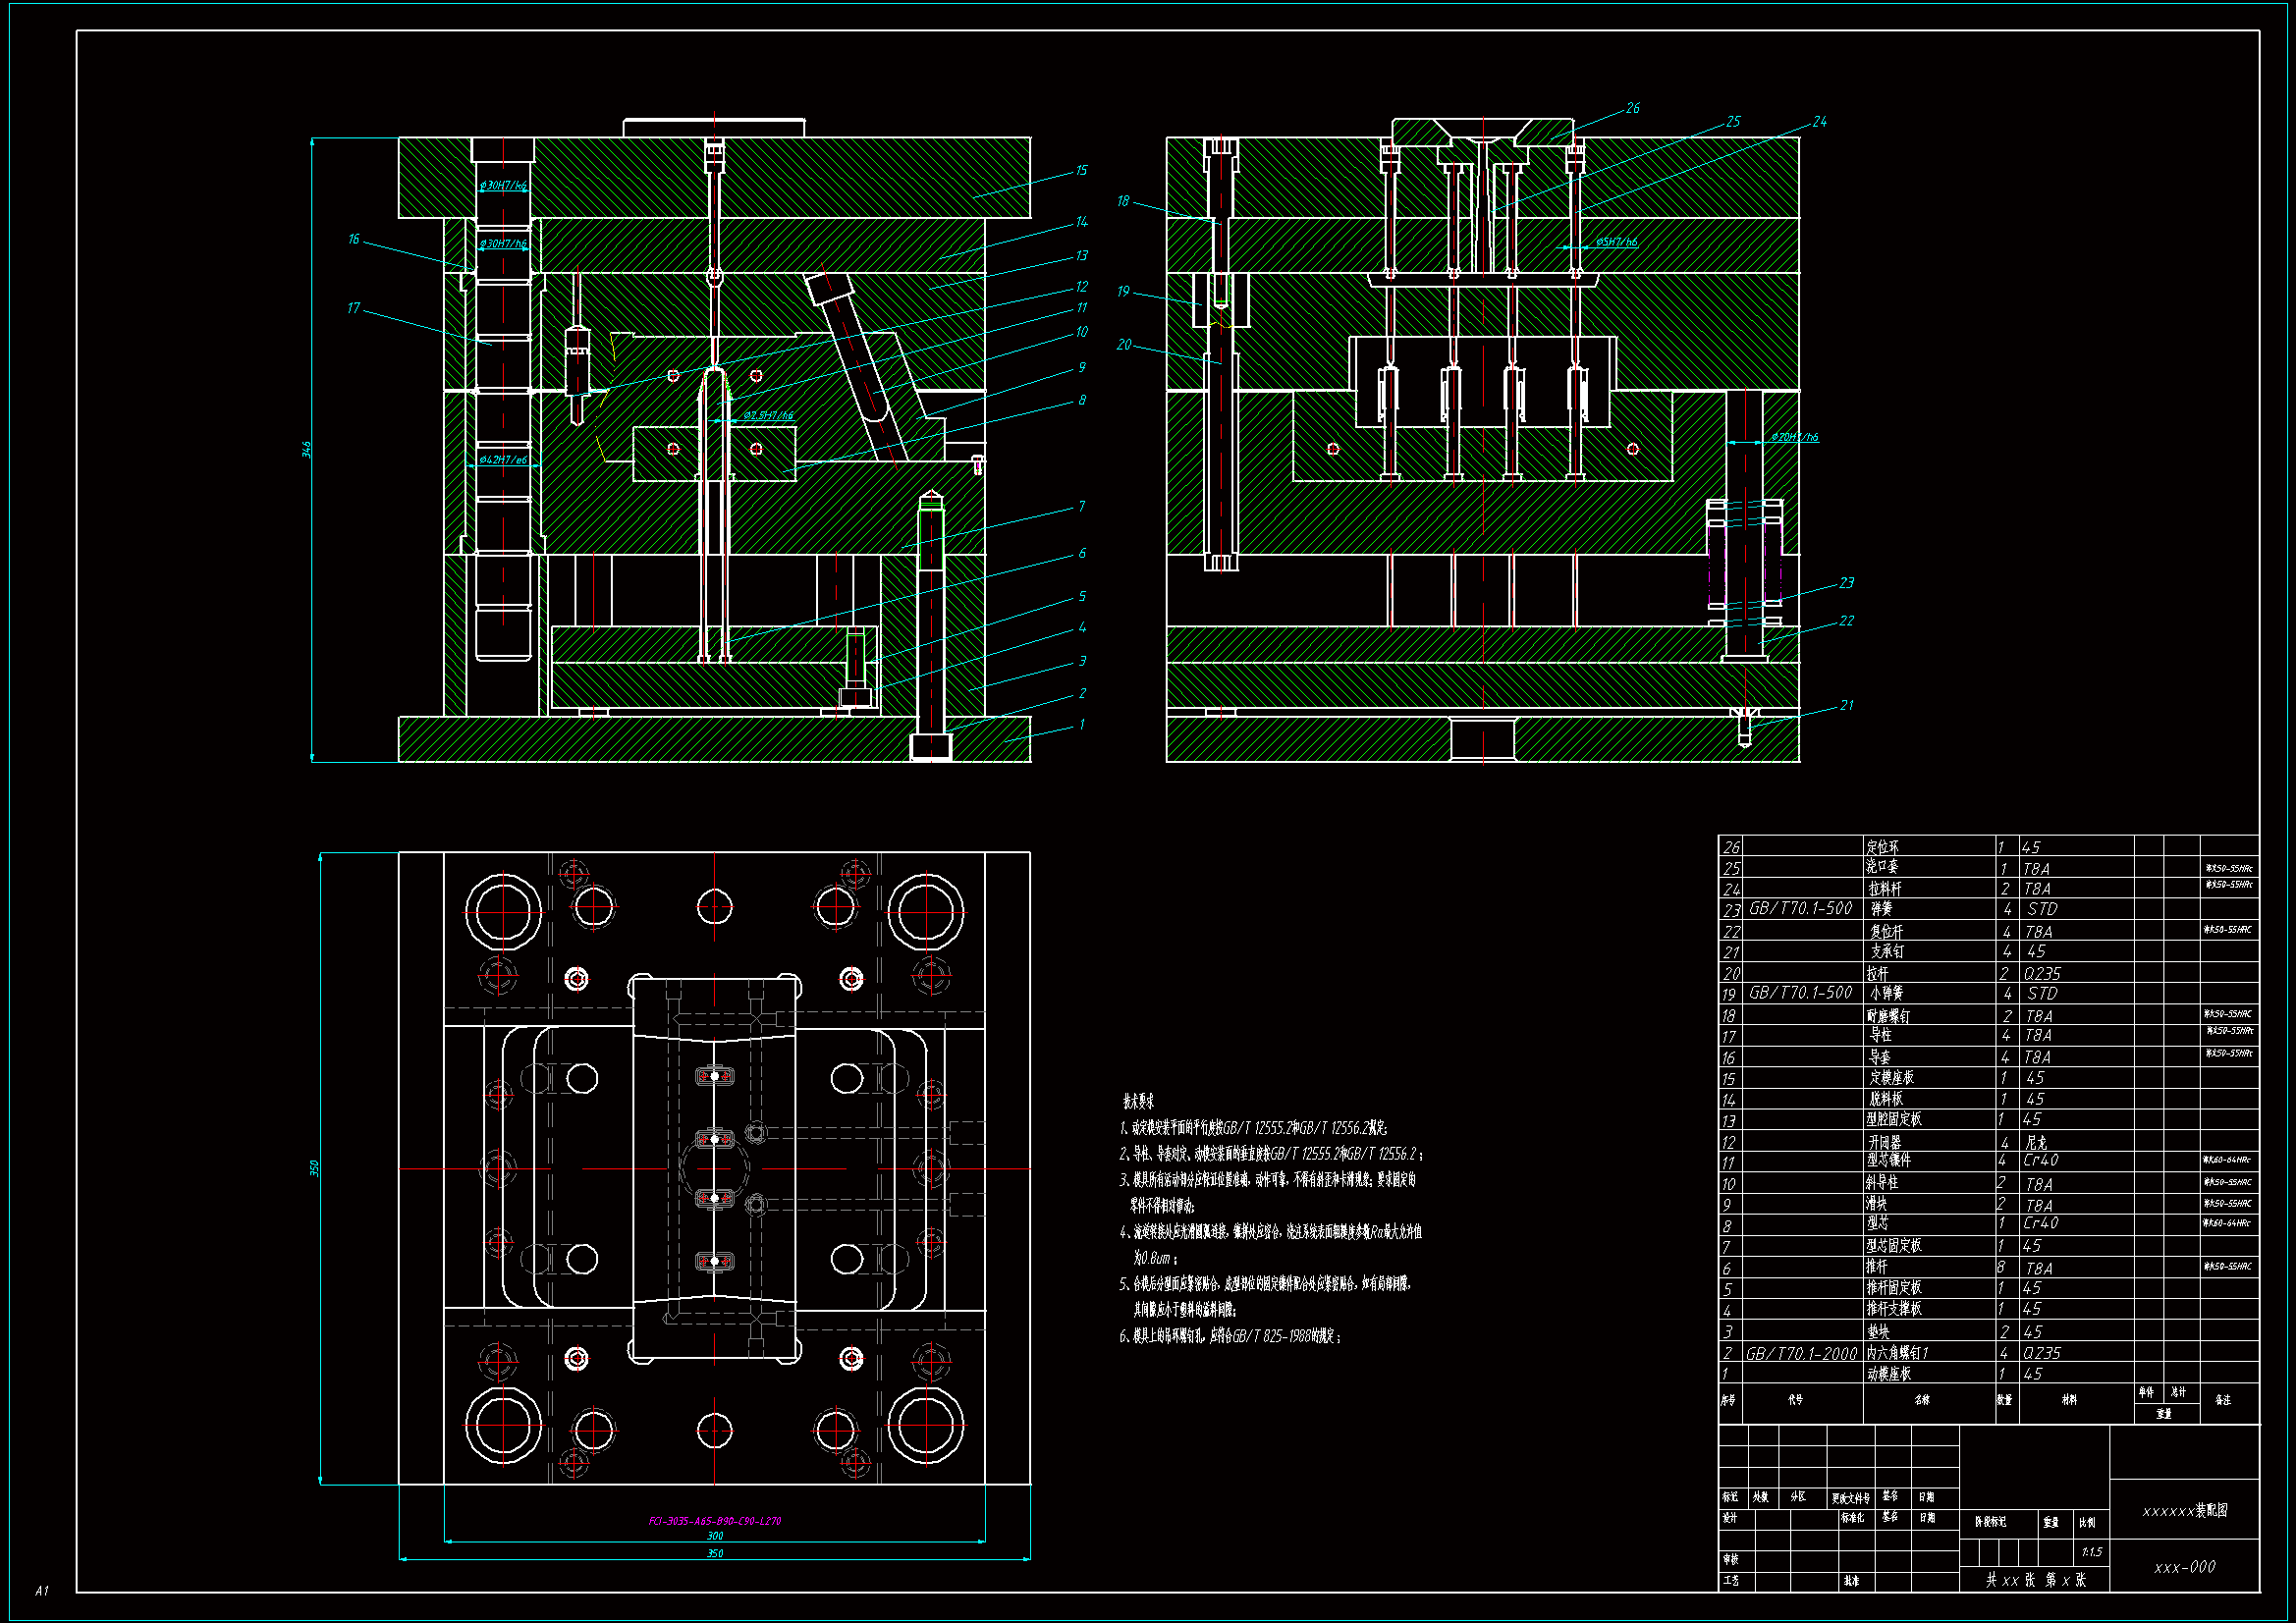Select Q235 material in row 20

tap(2042, 973)
